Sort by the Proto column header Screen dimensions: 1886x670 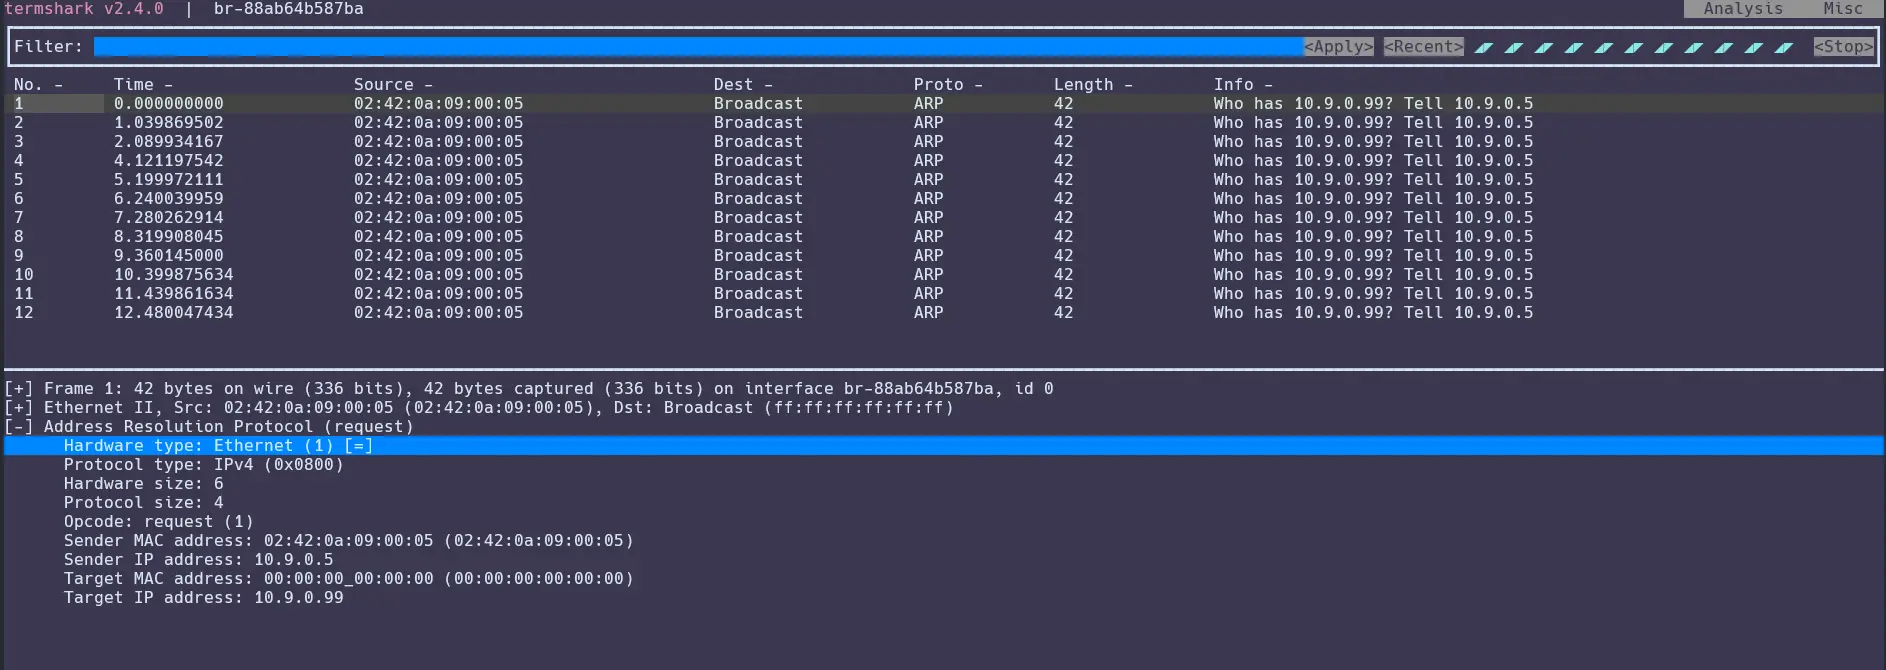948,85
